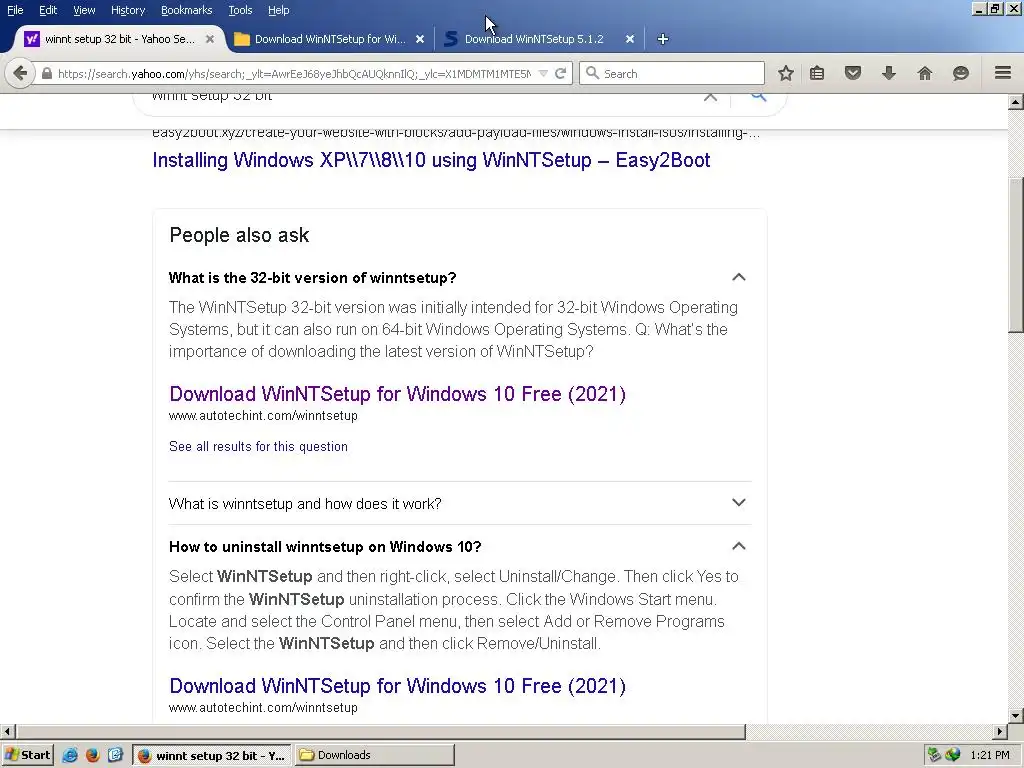Open the Help menu
The image size is (1024, 768).
278,10
